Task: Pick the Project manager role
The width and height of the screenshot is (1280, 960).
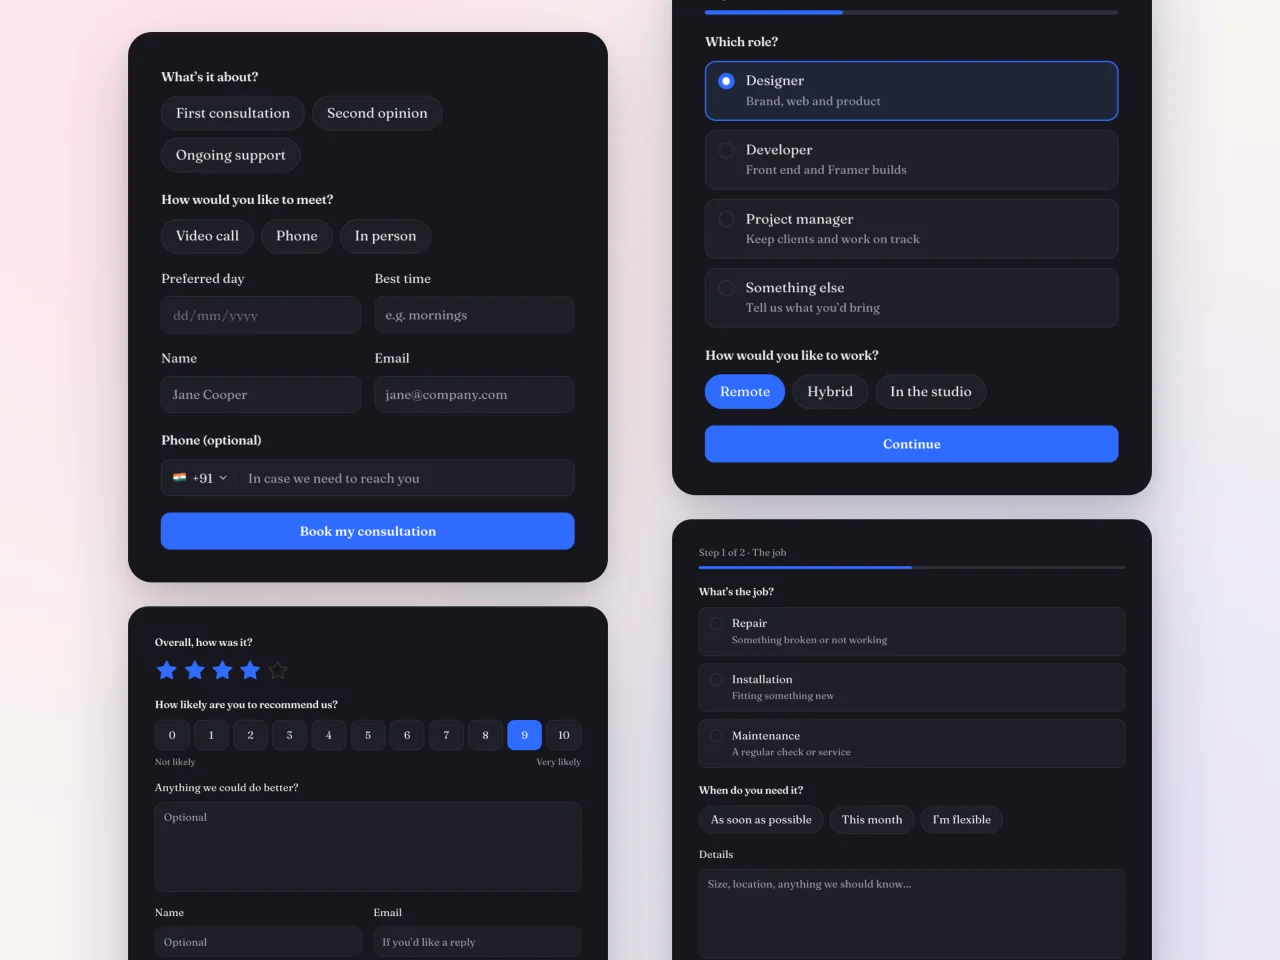Action: point(911,229)
